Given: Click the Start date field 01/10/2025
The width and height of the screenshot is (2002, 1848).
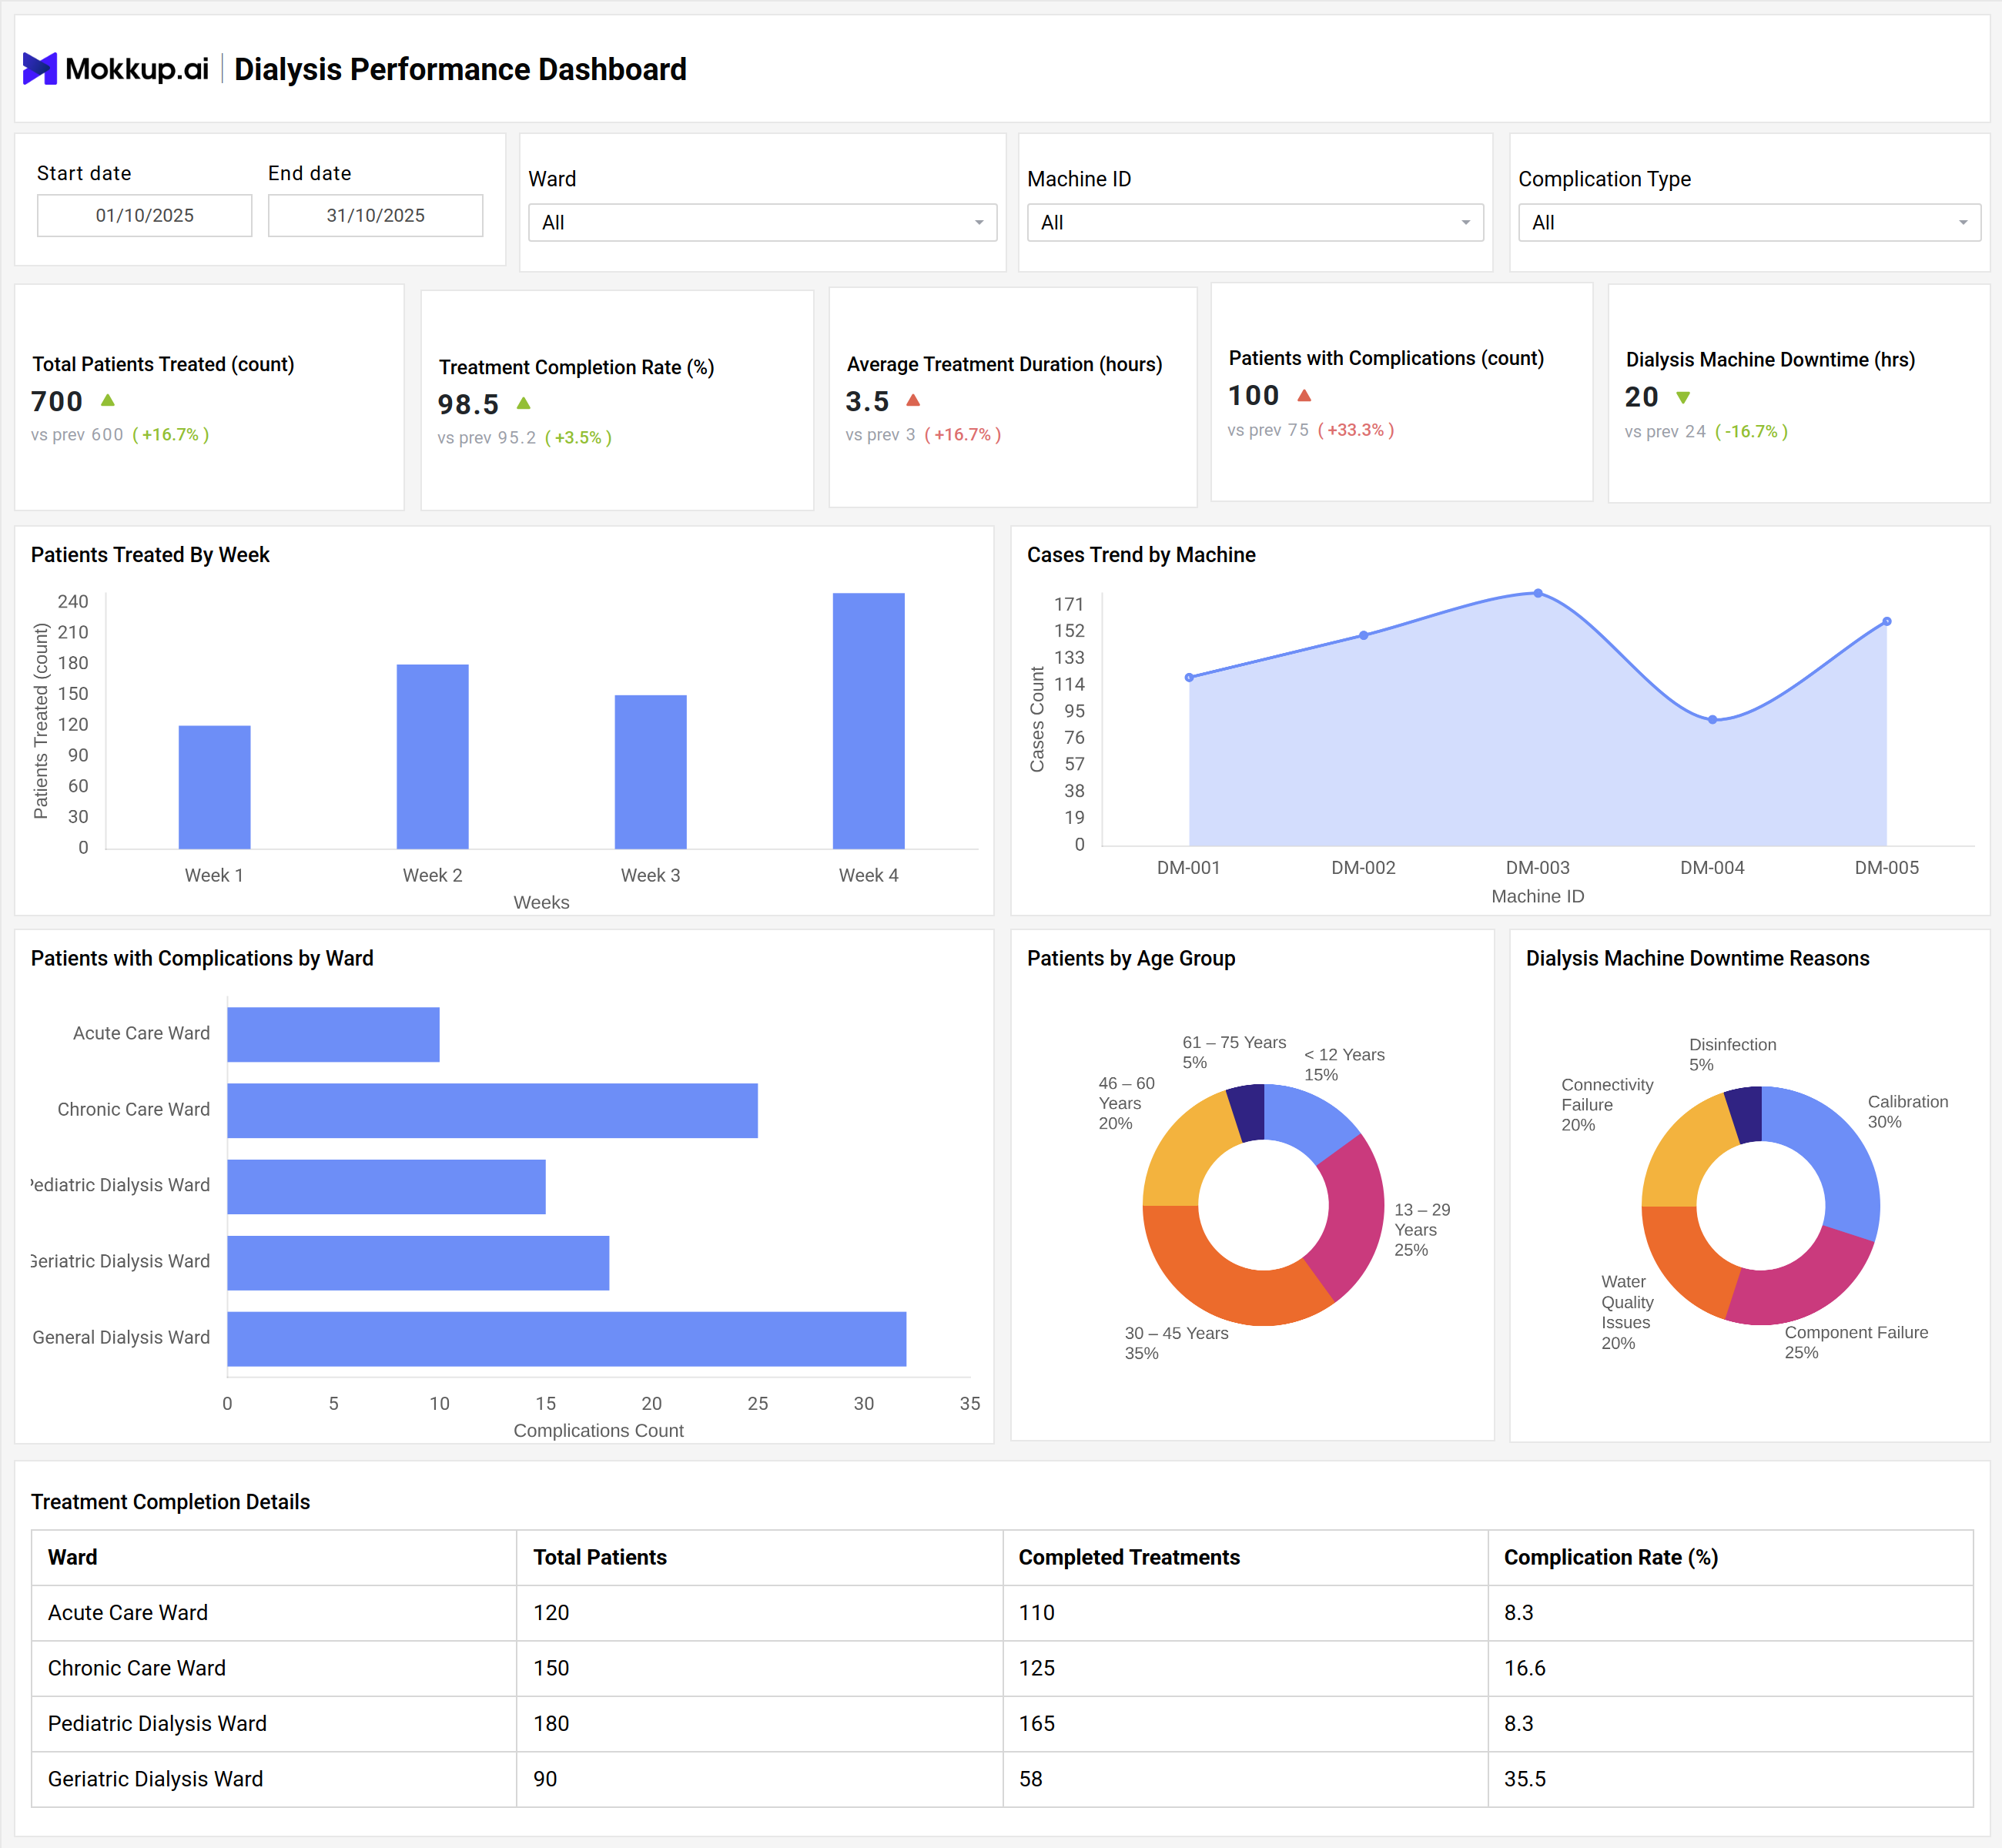Looking at the screenshot, I should (x=145, y=215).
